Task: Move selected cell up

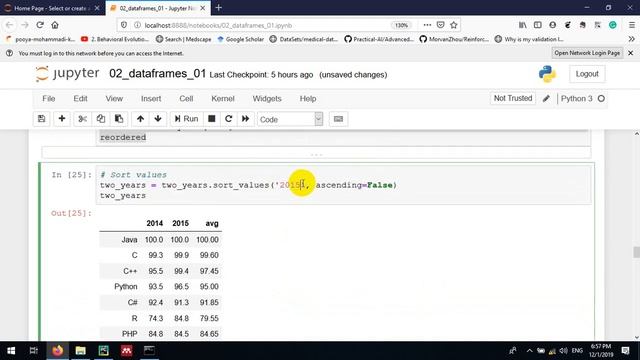Action: coord(140,119)
